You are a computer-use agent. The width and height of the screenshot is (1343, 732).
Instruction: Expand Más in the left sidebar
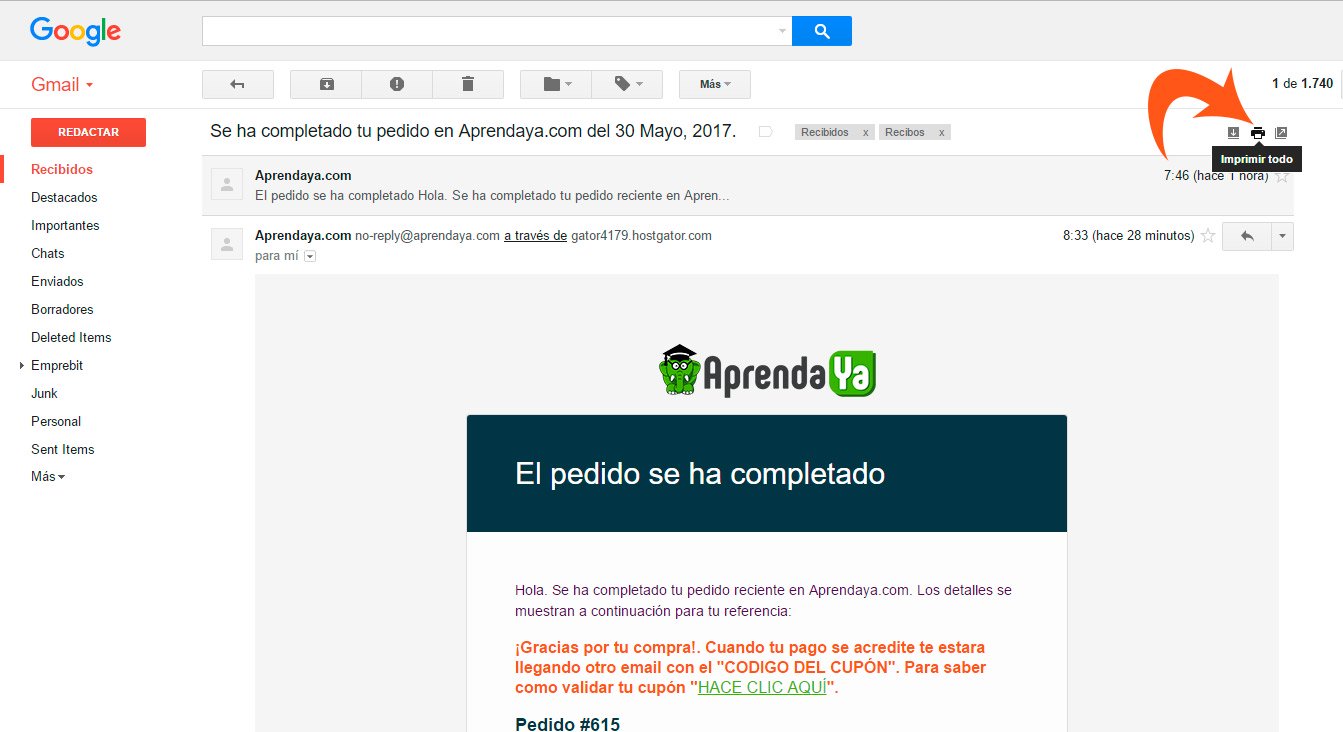coord(47,477)
